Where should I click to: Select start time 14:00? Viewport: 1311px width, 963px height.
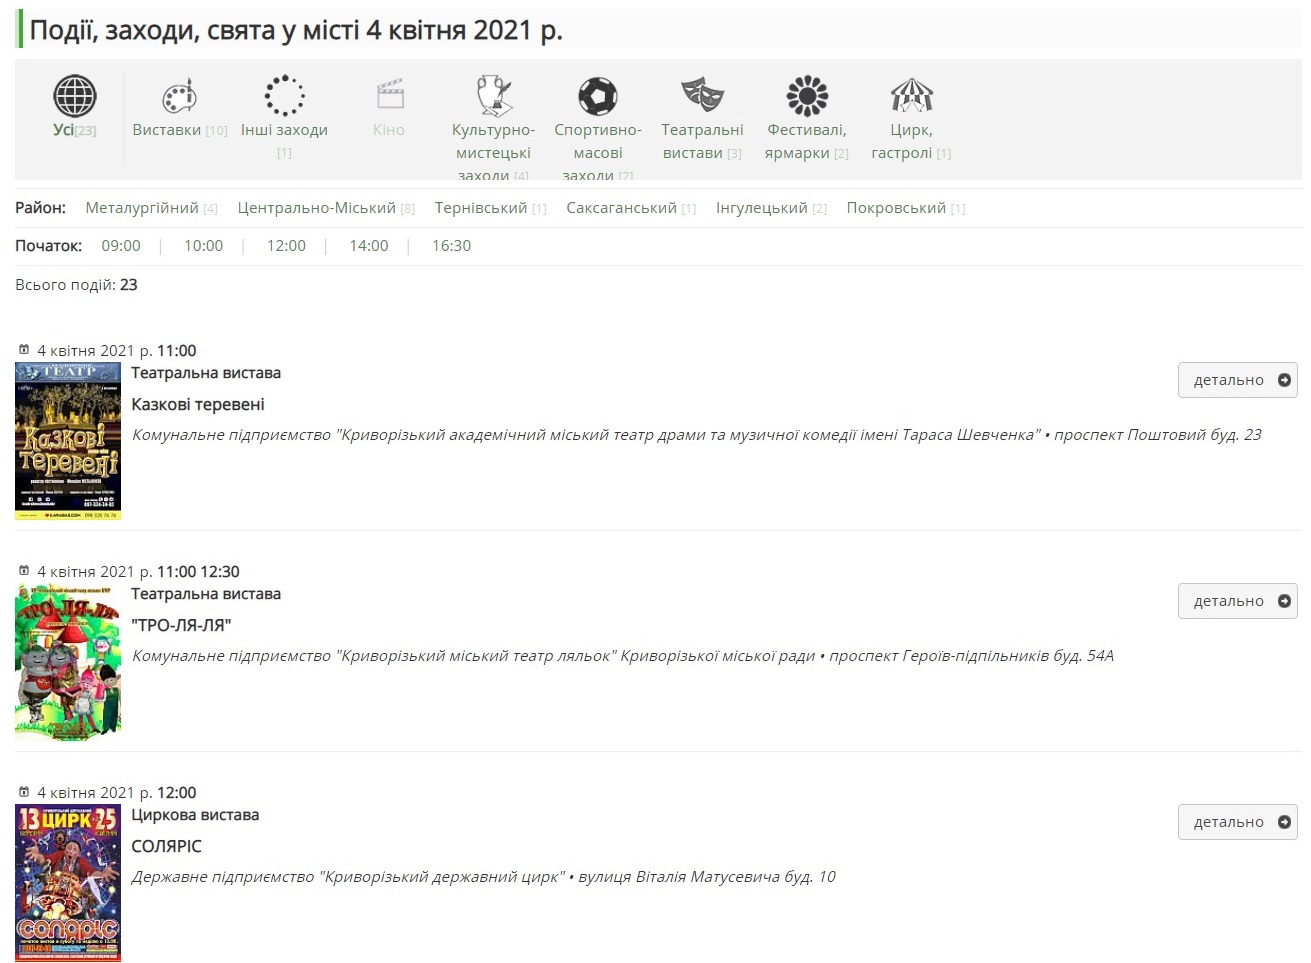(369, 246)
